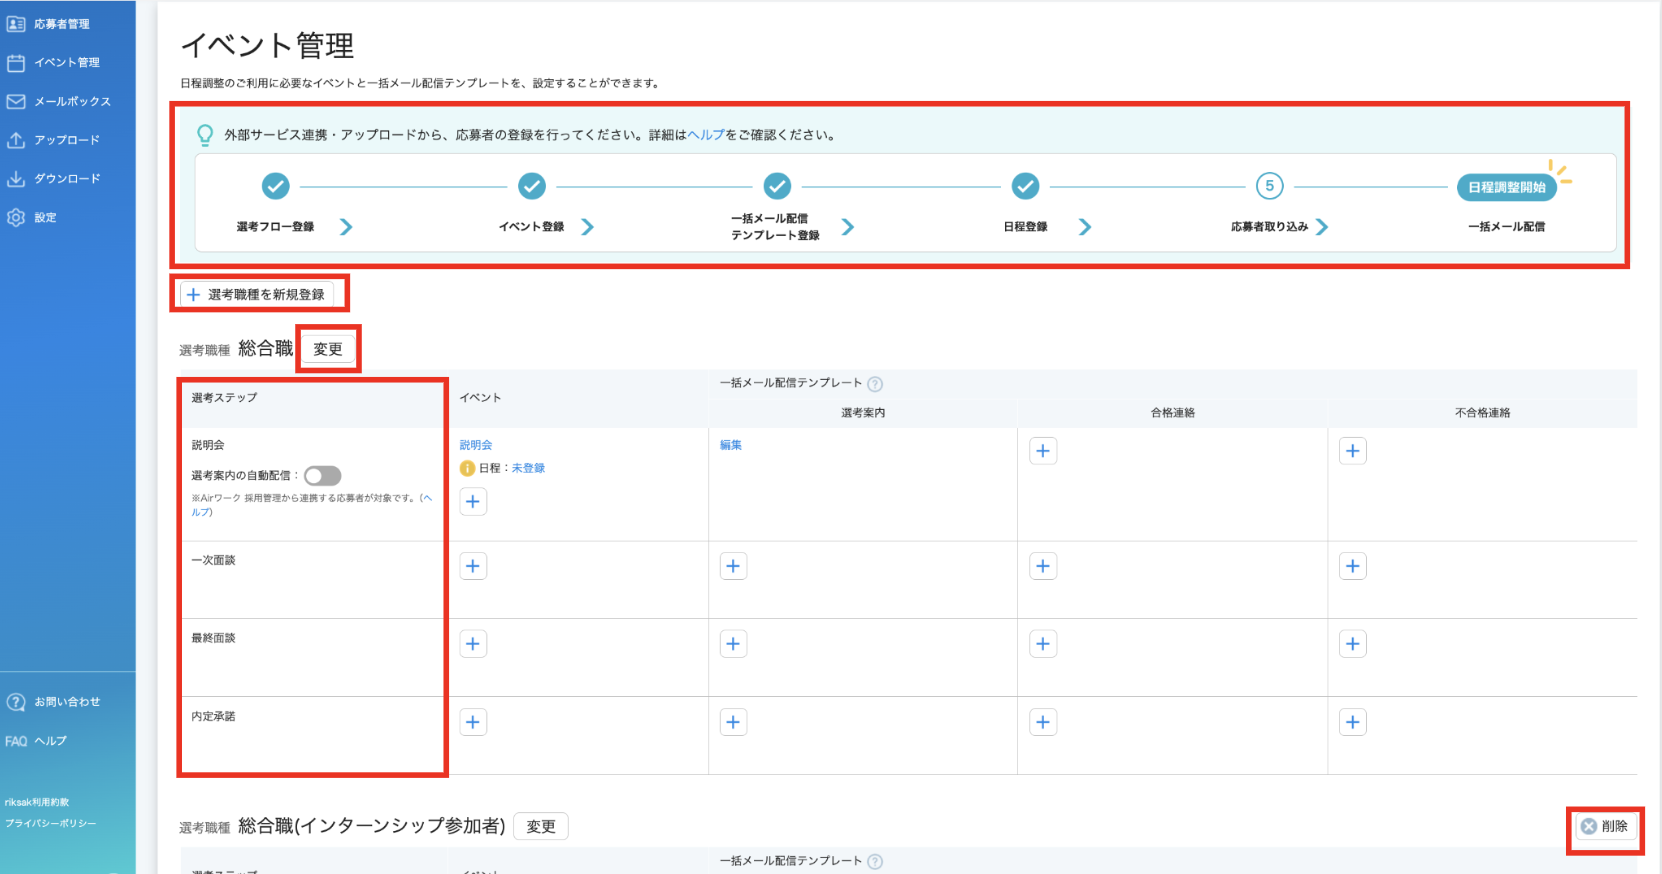Go to アップロード in the sidebar
The image size is (1662, 874).
pos(53,140)
